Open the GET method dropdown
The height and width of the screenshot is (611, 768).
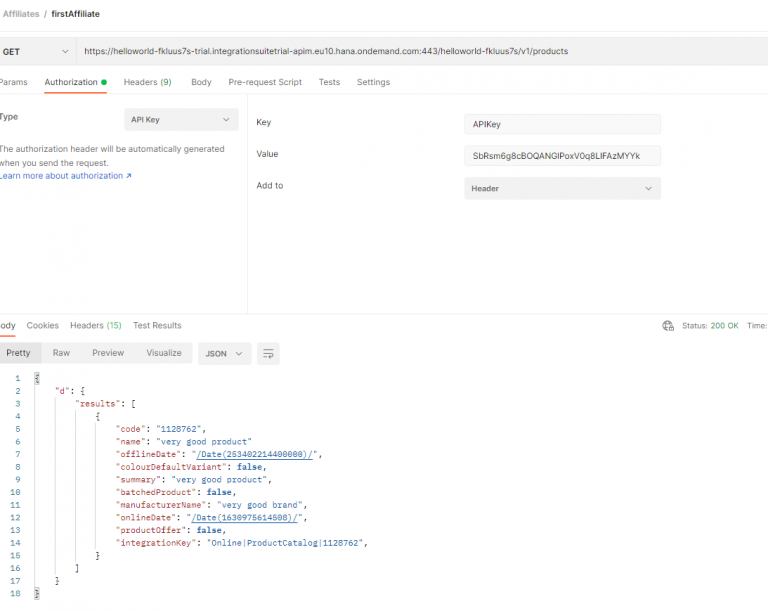pyautogui.click(x=36, y=51)
